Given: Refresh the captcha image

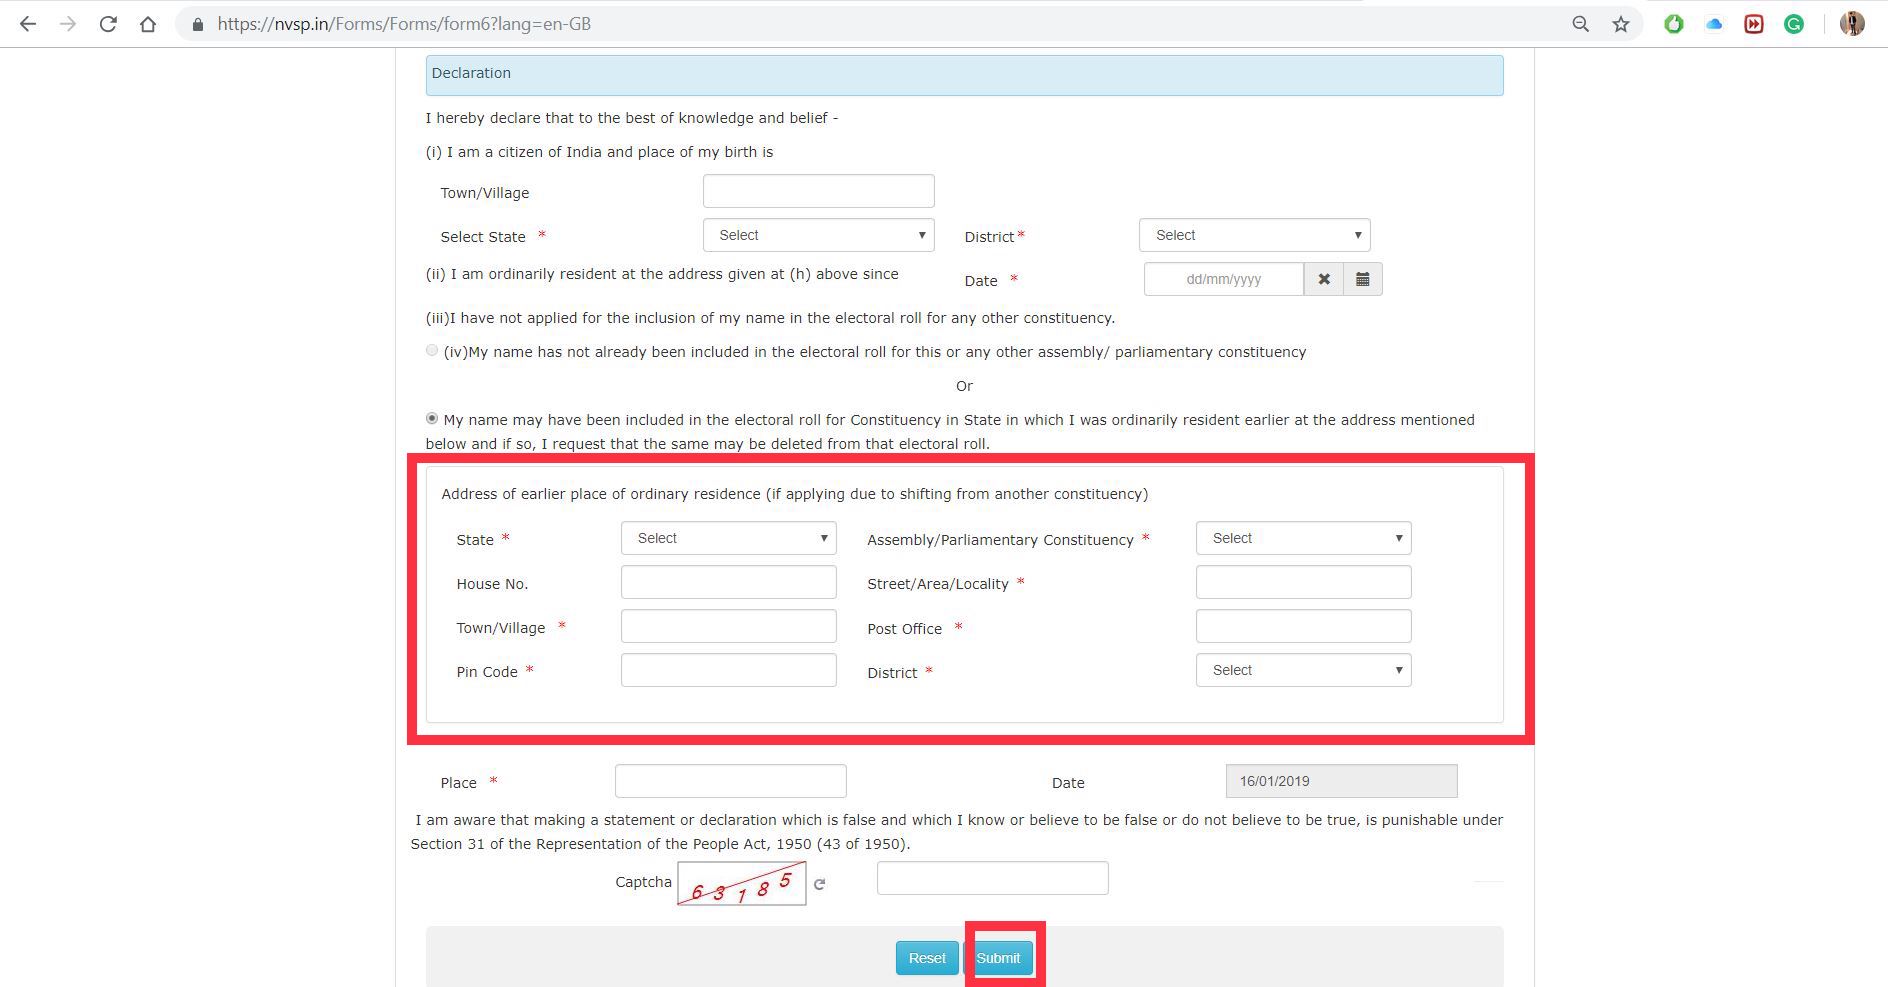Looking at the screenshot, I should 819,884.
